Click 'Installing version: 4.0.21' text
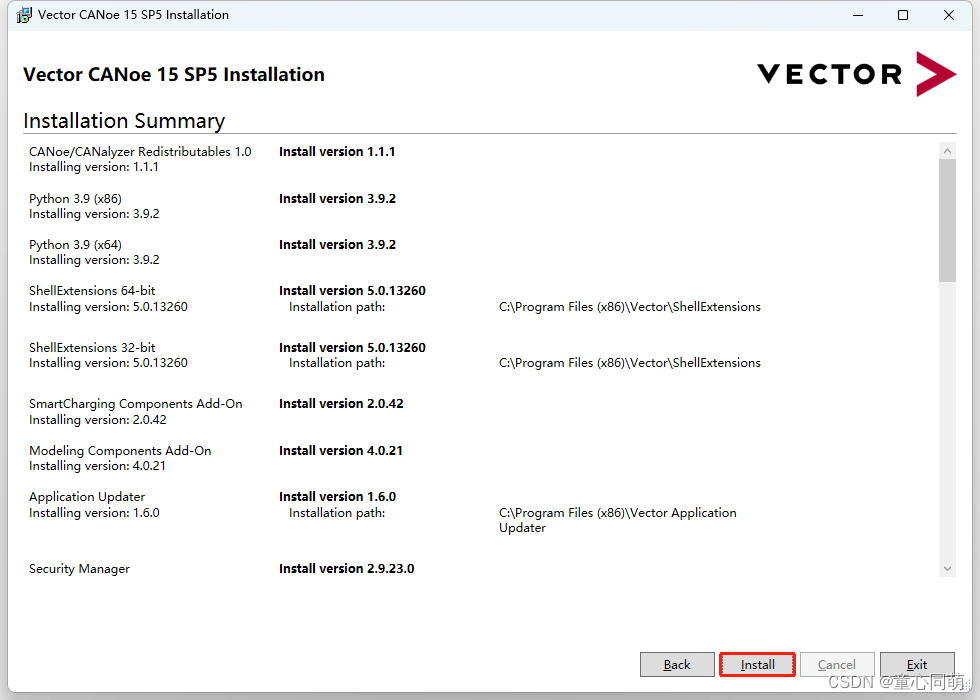980x700 pixels. pyautogui.click(x=98, y=466)
